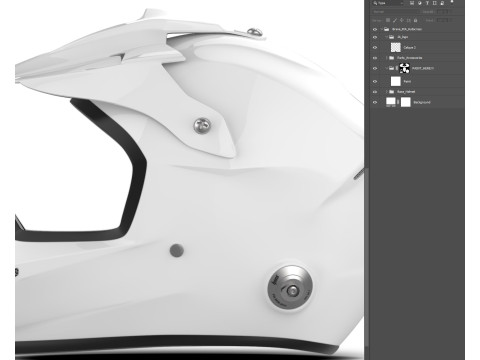Open the layer filter Type dropdown

[388, 3]
